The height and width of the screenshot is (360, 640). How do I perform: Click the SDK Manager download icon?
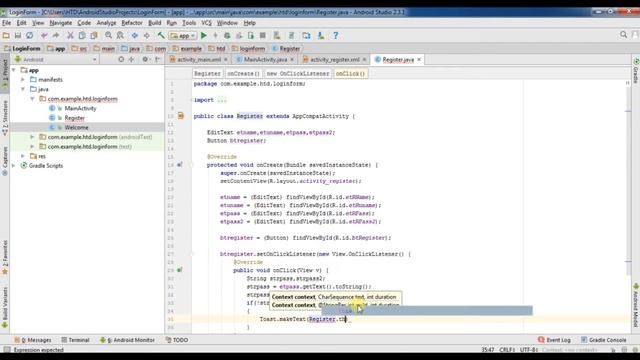pos(321,36)
